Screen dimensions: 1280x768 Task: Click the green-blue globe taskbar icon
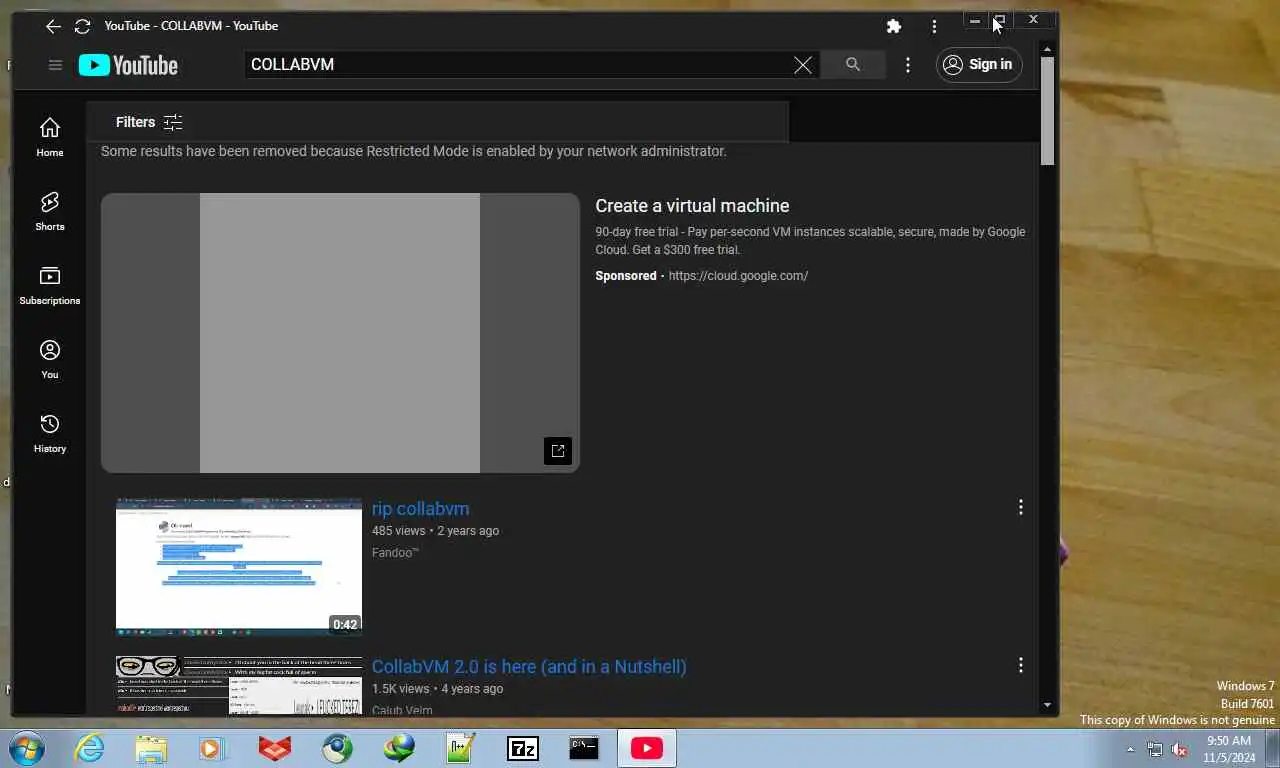click(x=337, y=748)
